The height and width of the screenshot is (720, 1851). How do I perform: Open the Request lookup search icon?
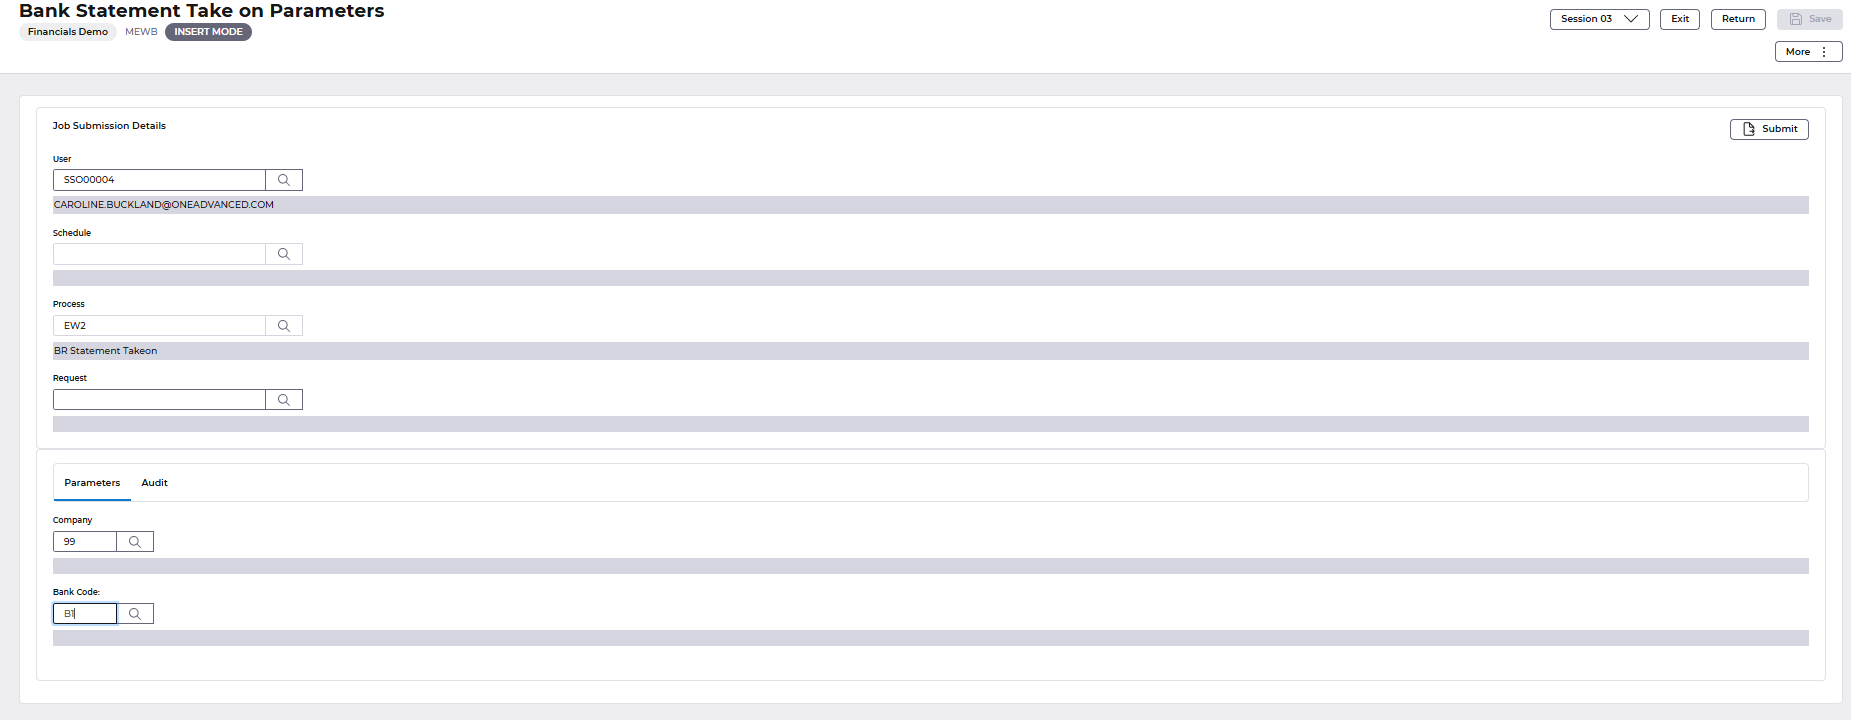coord(284,400)
